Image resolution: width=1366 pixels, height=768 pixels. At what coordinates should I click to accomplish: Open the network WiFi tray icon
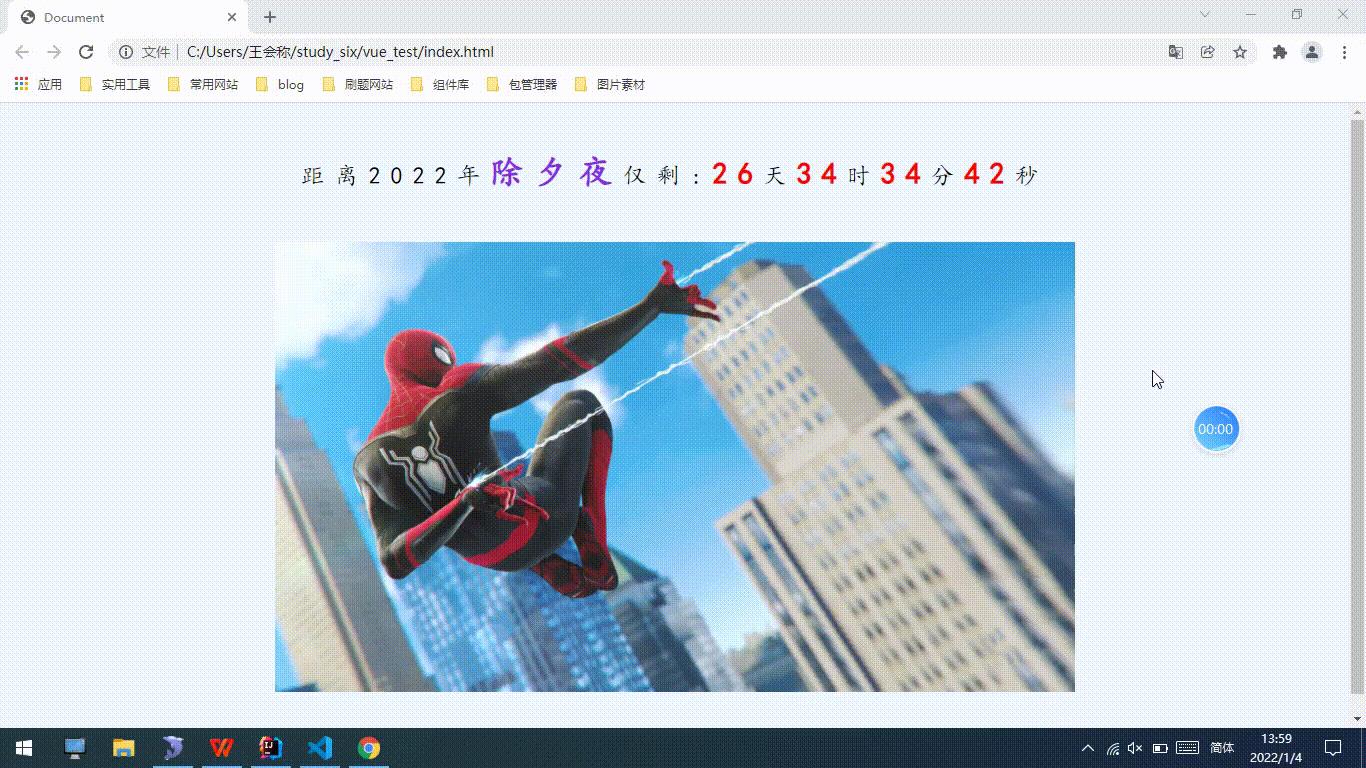pyautogui.click(x=1113, y=748)
